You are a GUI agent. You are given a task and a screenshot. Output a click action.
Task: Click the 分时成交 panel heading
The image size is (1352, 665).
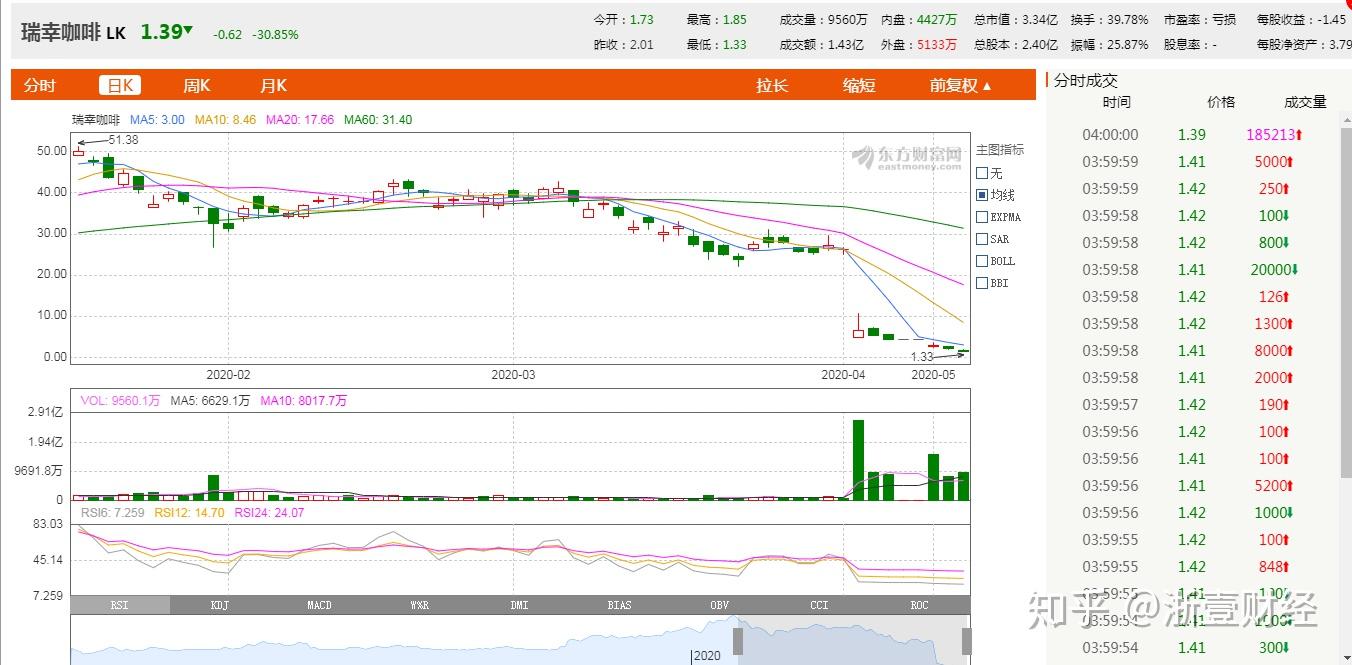[x=1086, y=81]
